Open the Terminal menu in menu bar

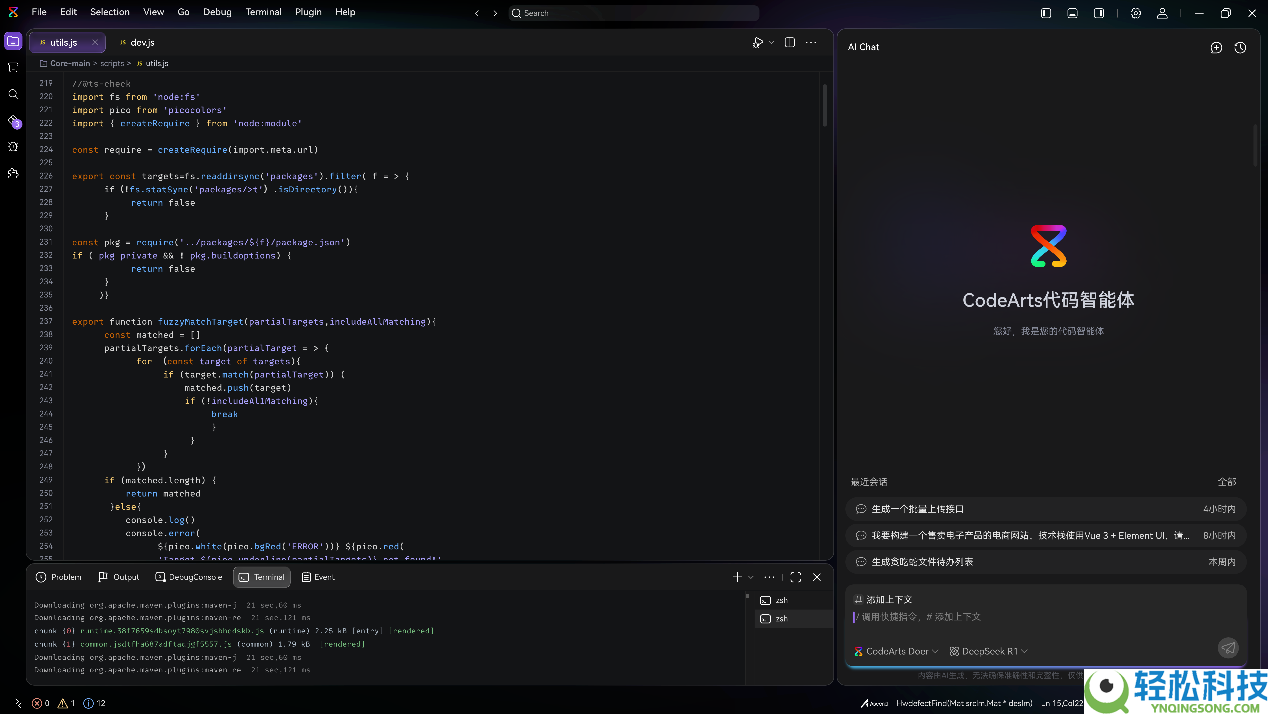click(263, 12)
